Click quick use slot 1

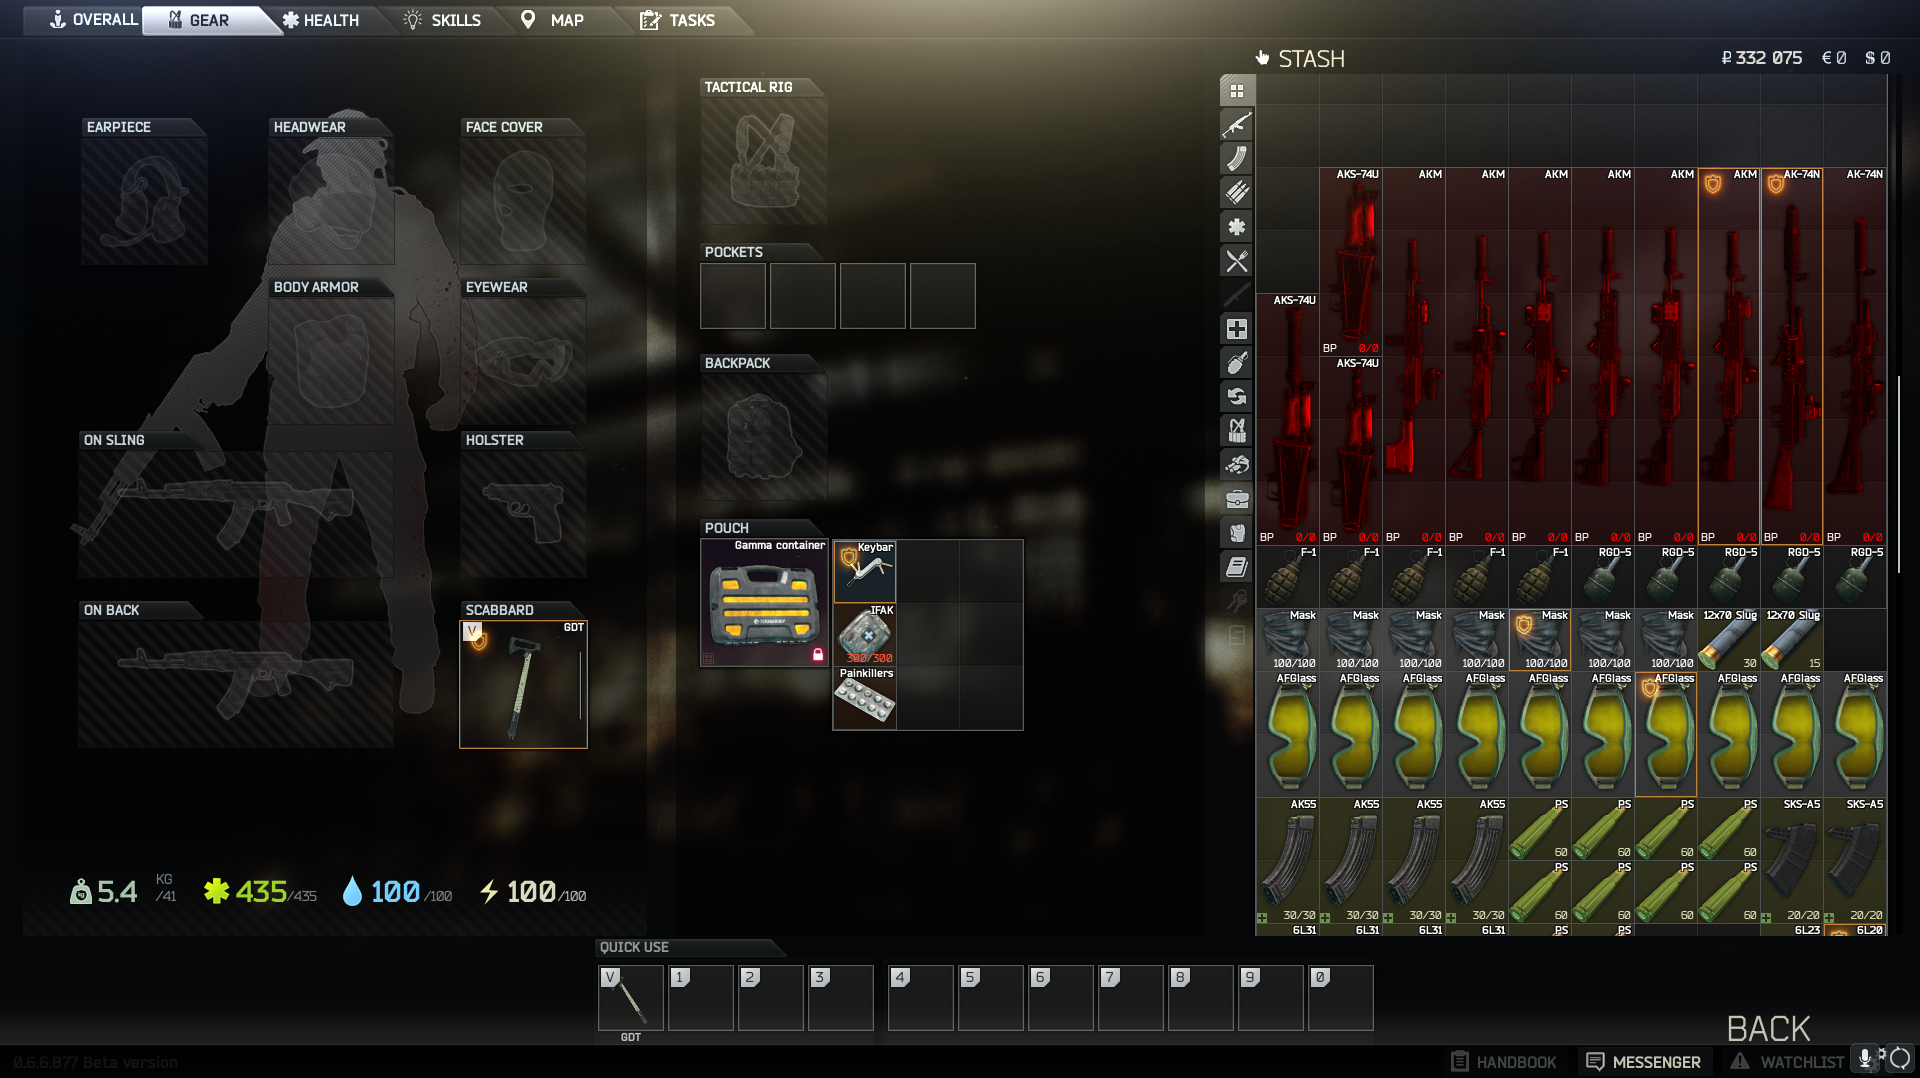[x=701, y=997]
